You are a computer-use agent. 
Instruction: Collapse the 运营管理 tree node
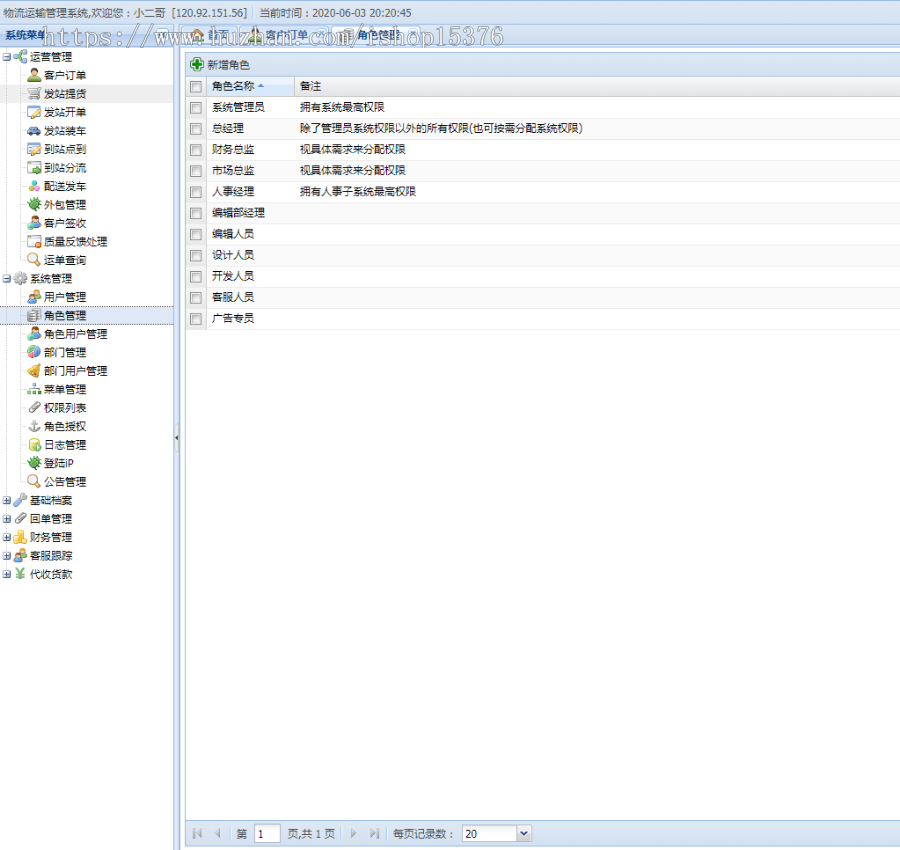point(7,57)
